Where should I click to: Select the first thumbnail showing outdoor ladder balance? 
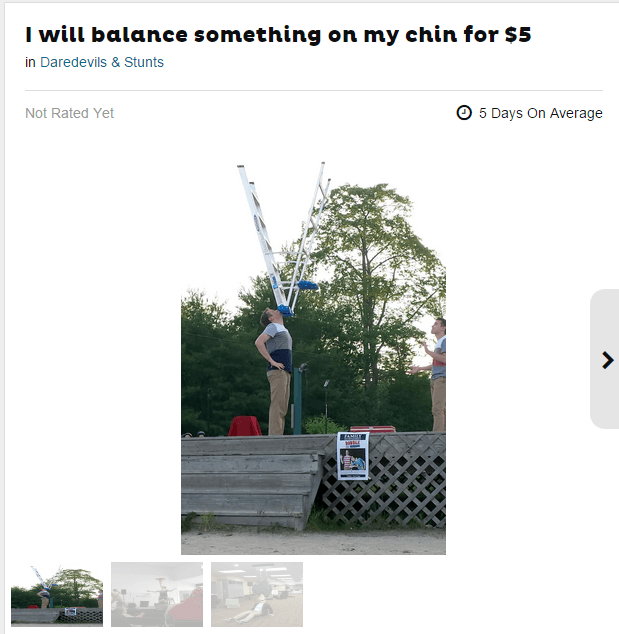[x=57, y=594]
